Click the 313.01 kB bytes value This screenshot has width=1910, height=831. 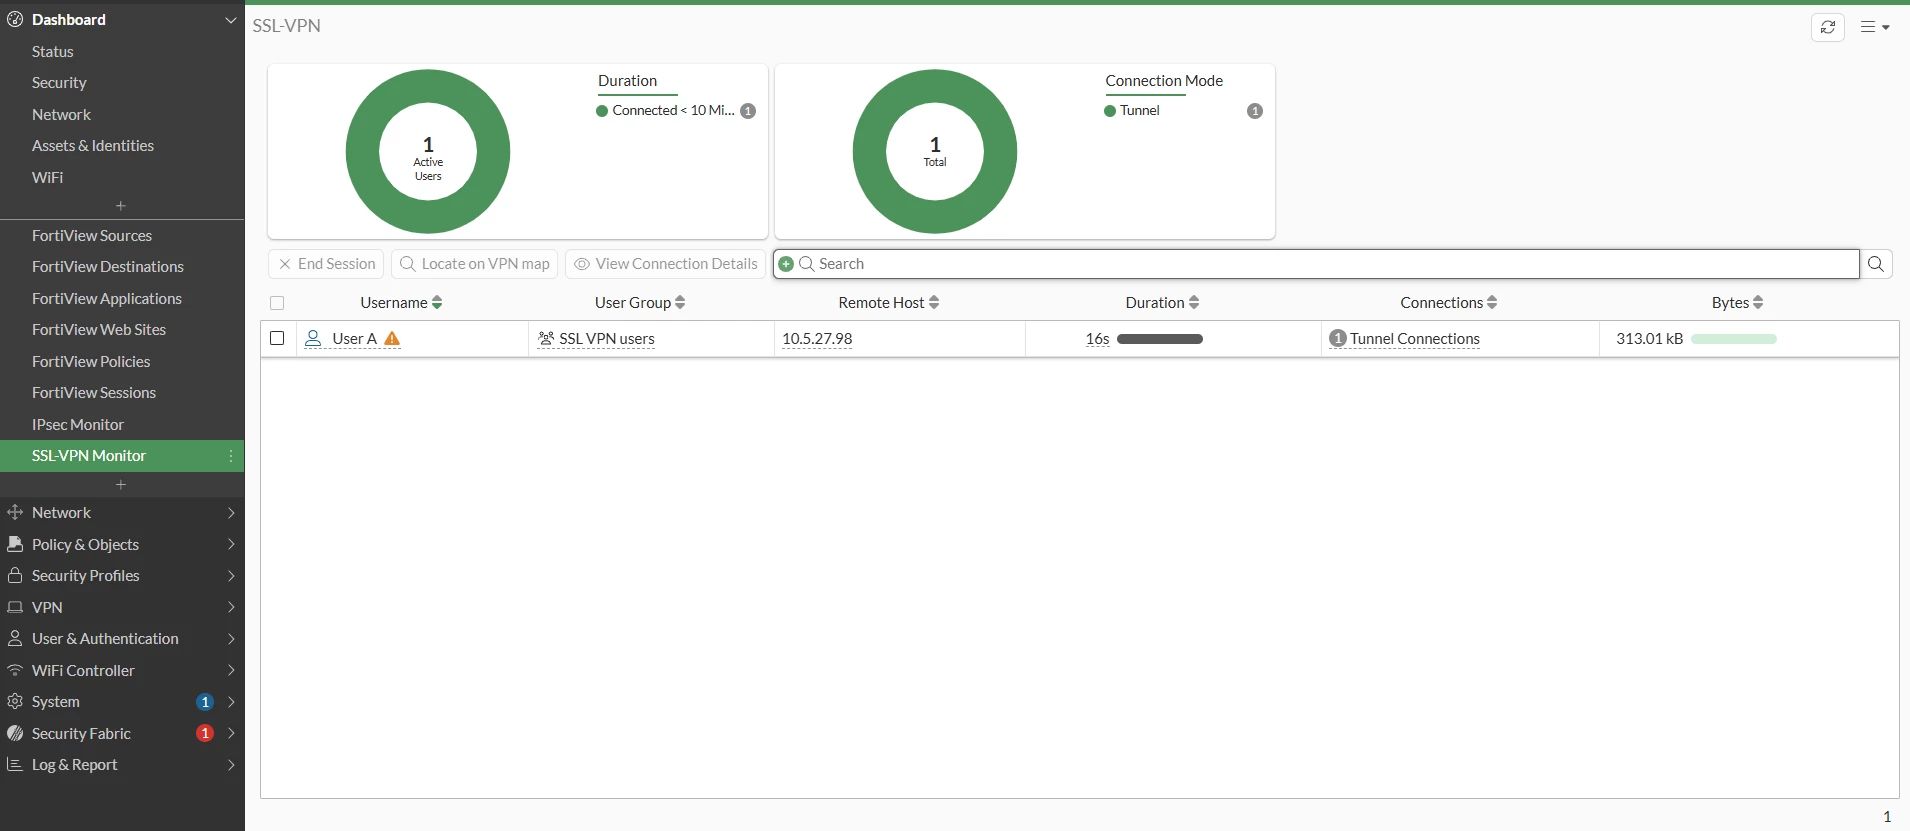pos(1650,339)
